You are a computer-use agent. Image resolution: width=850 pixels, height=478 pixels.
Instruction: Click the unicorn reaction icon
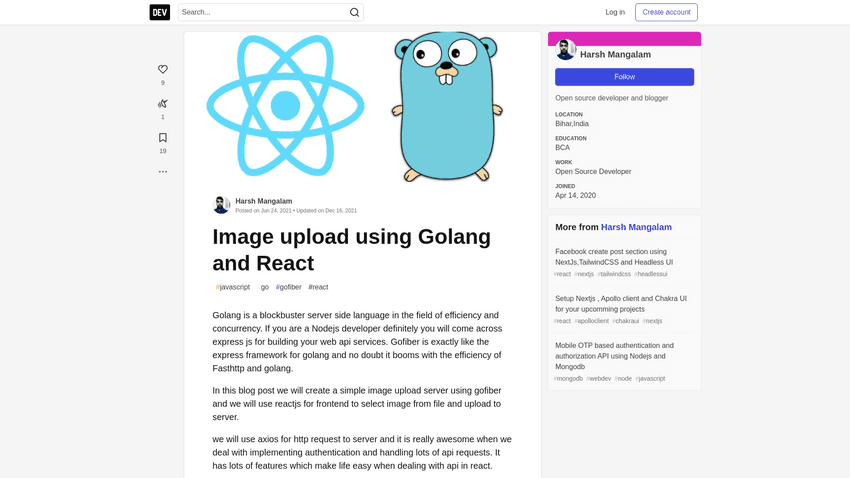click(x=163, y=103)
